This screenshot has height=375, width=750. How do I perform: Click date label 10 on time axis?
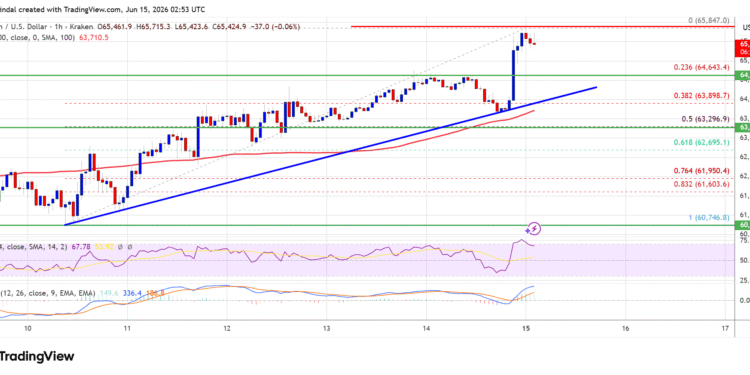[x=27, y=329]
